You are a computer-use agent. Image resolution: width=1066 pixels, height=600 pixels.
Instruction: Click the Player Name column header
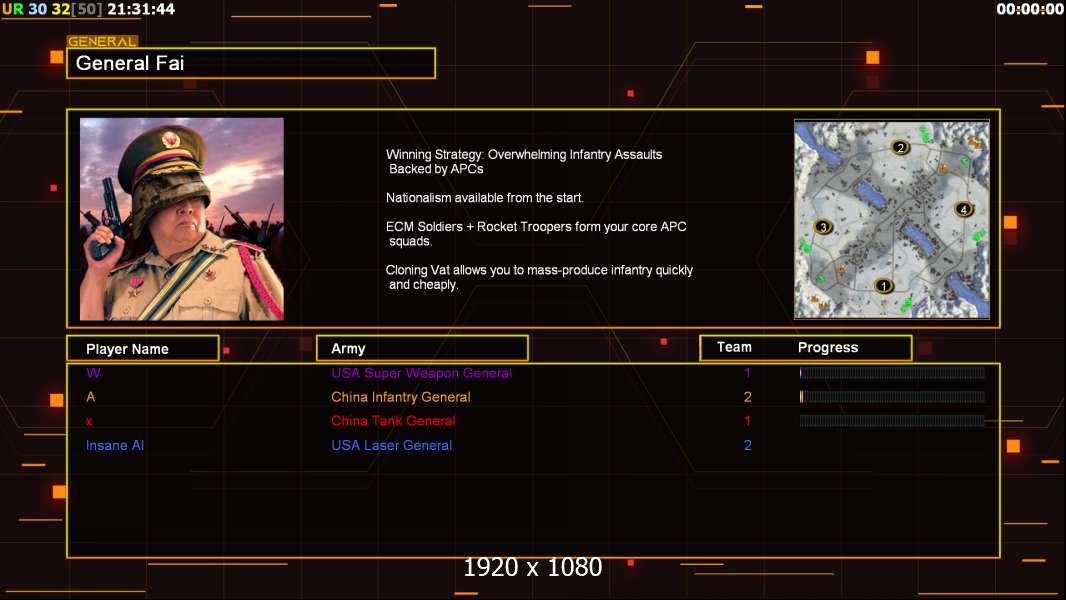[x=143, y=349]
